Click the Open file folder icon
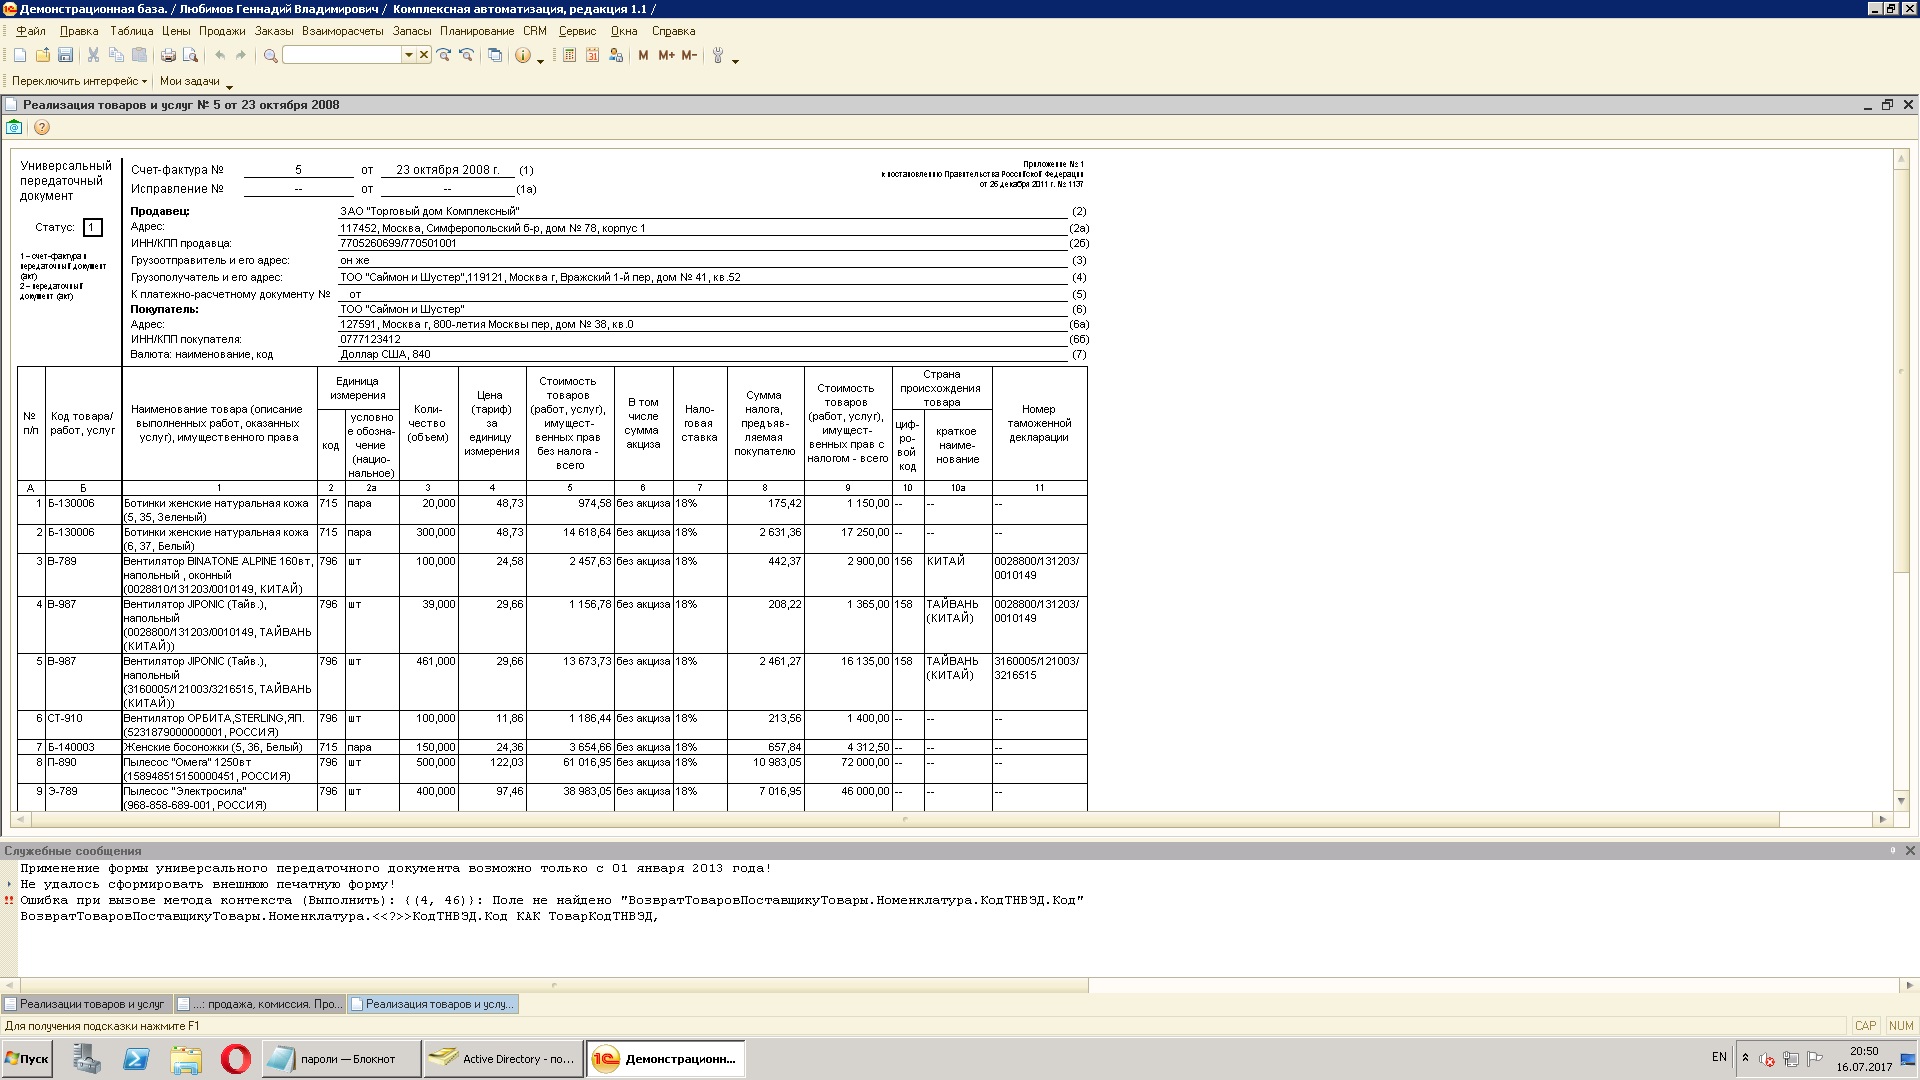 point(43,56)
